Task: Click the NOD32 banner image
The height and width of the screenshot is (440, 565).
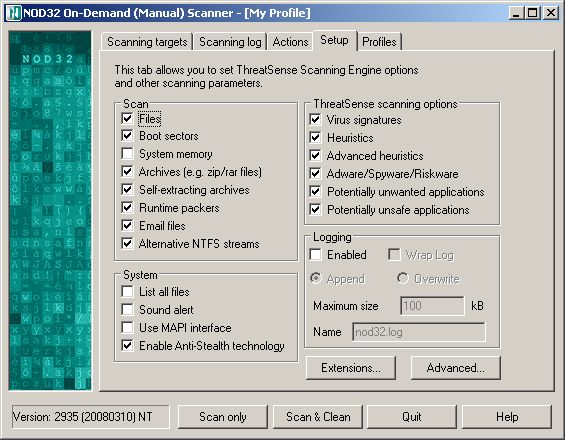Action: click(x=50, y=210)
